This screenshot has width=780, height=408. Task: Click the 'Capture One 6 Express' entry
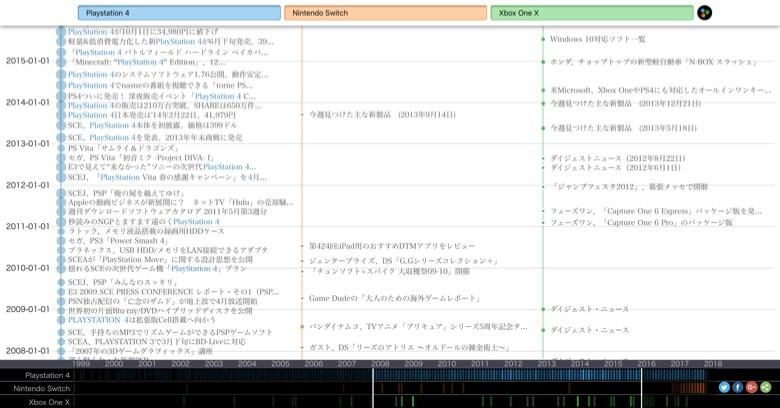(x=656, y=211)
